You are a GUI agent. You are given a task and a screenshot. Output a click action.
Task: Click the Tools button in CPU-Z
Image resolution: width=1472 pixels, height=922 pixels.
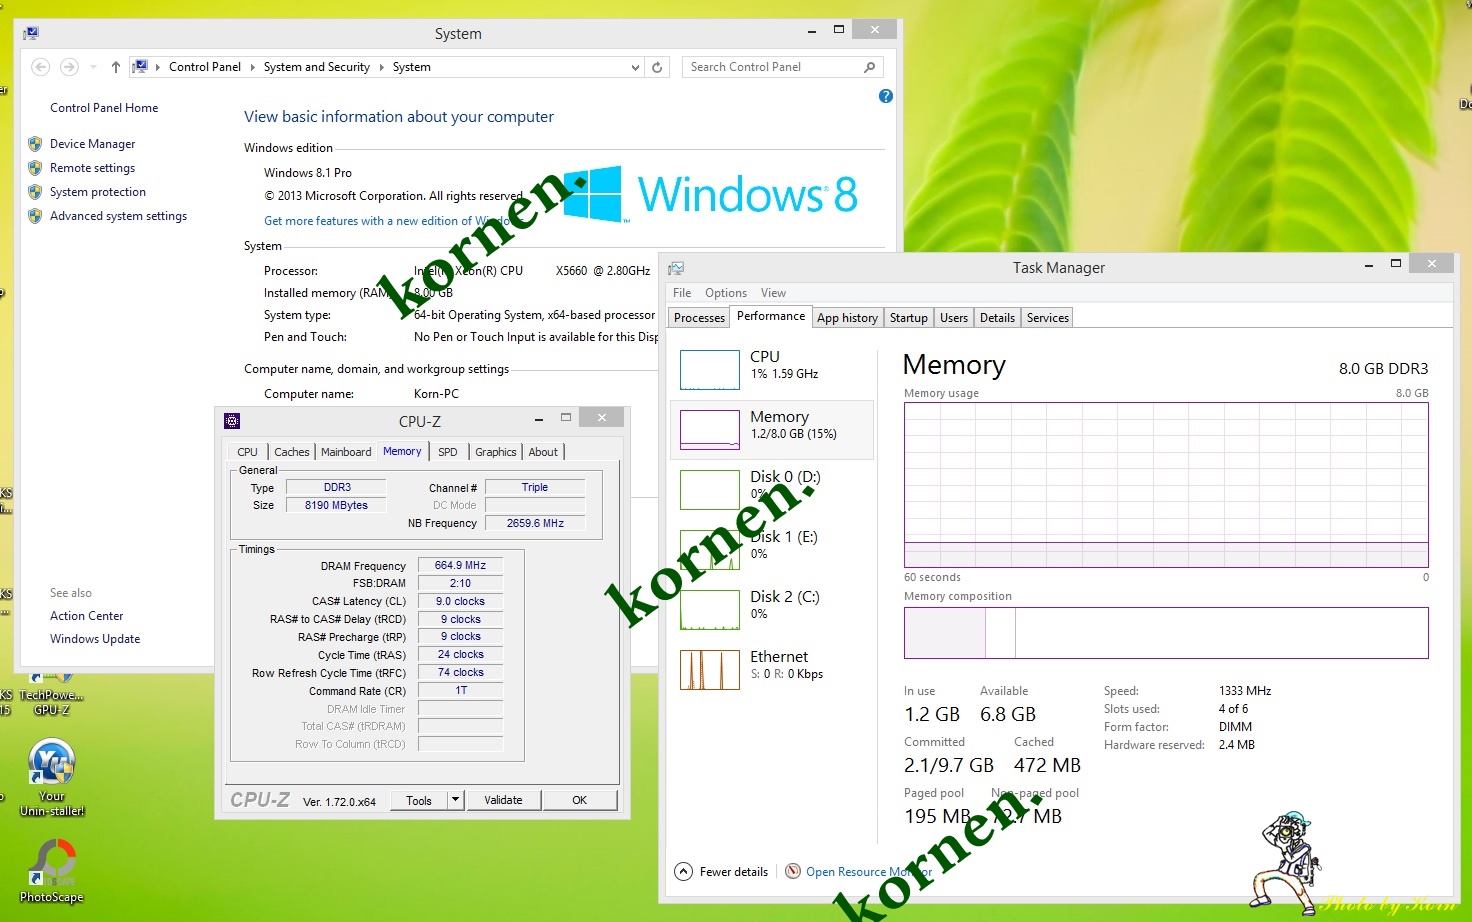tap(419, 800)
